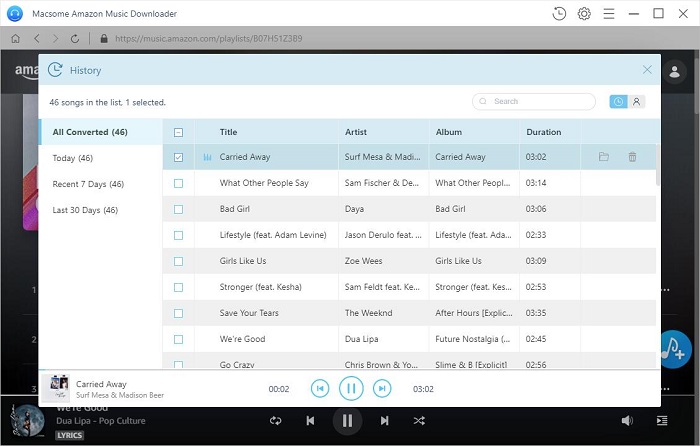
Task: Click the Macsome app logo icon
Action: point(15,14)
